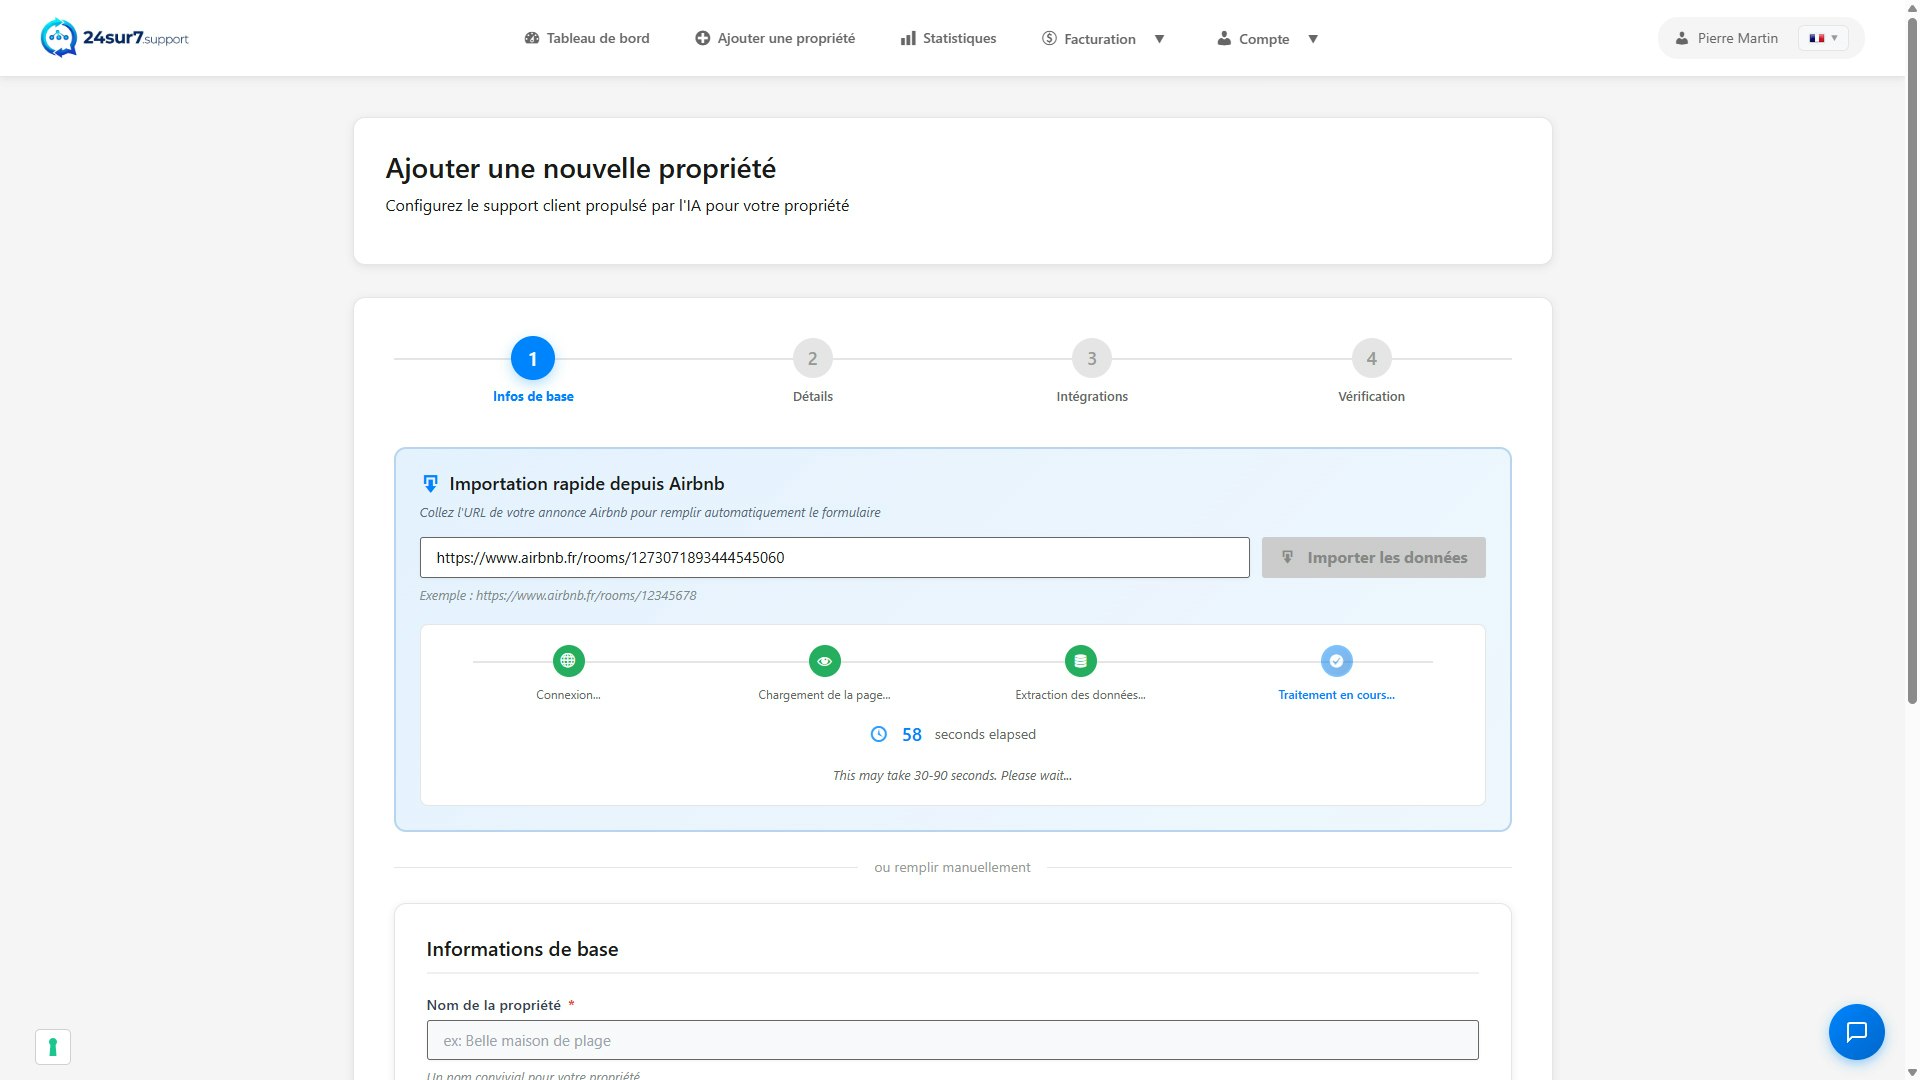Jump to step 4 Vérification circle
Image resolution: width=1921 pixels, height=1080 pixels.
pos(1371,358)
